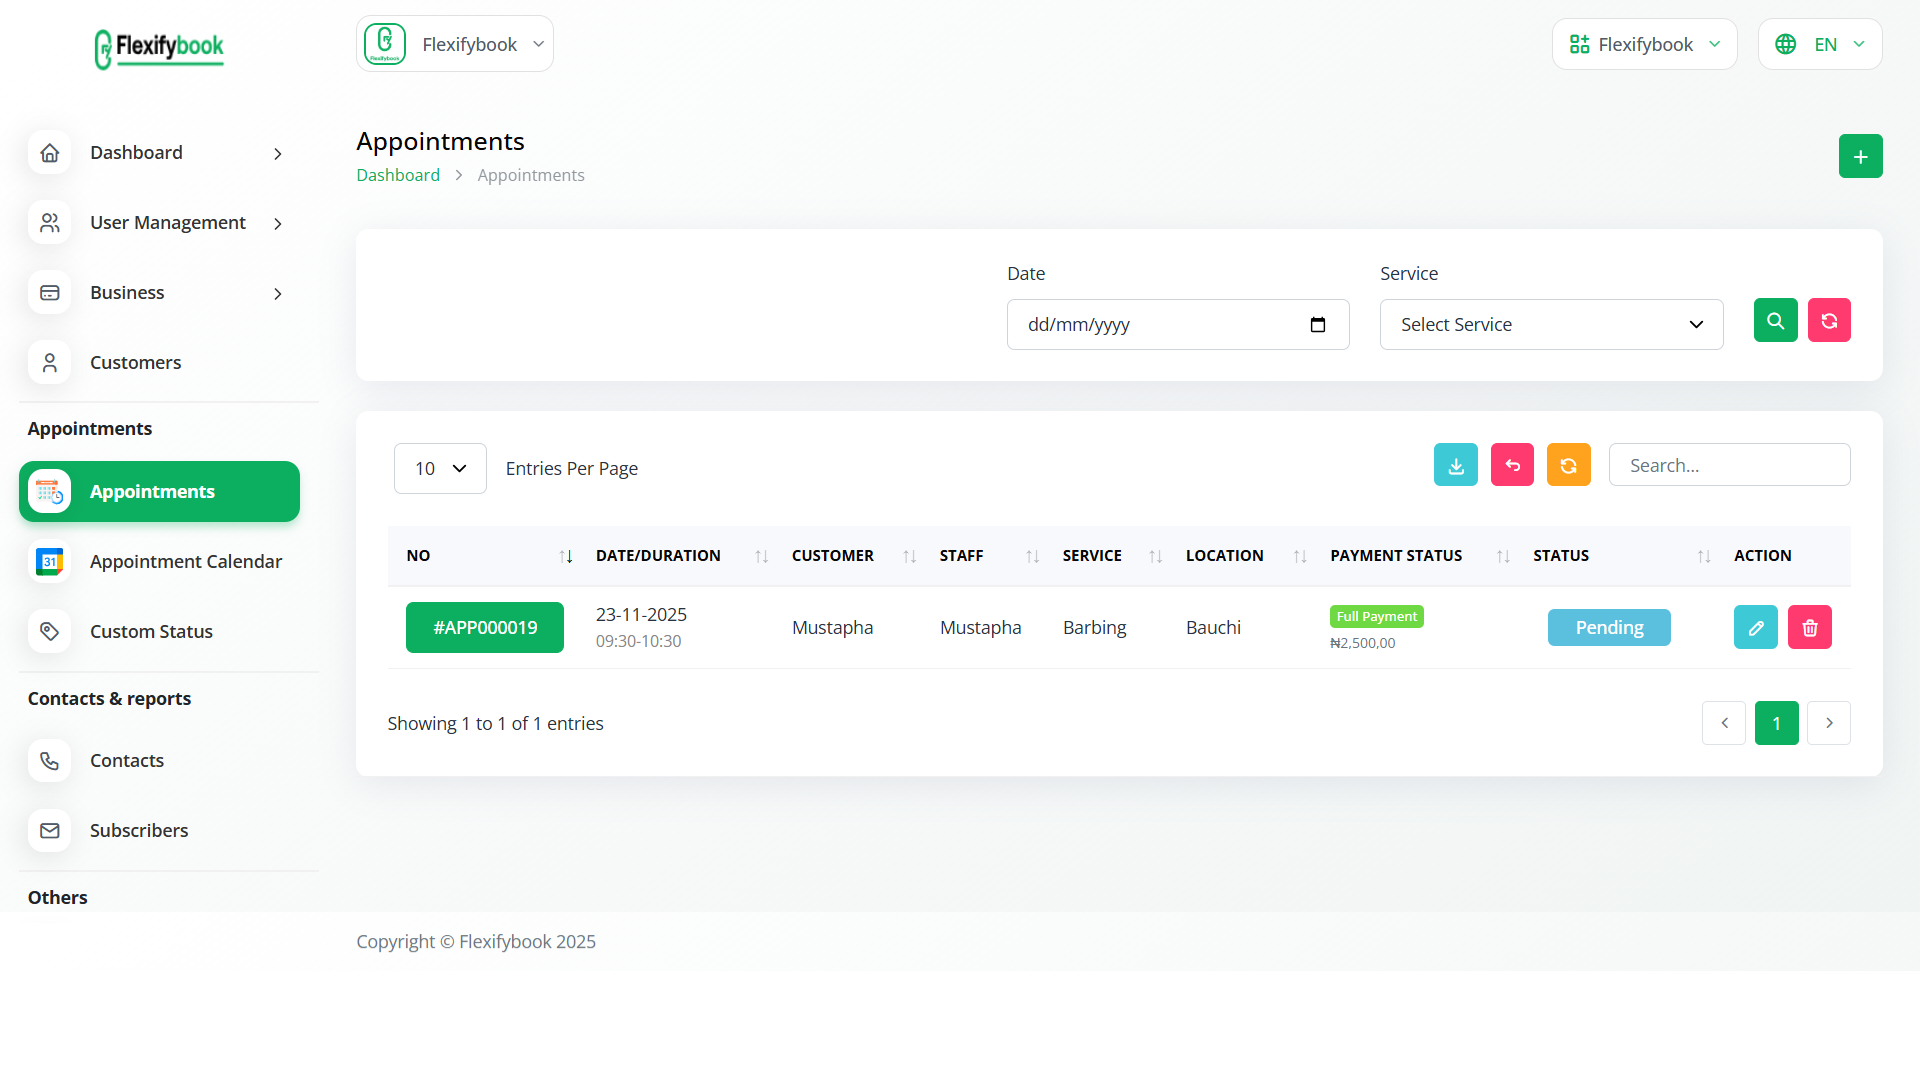
Task: Click the download export icon above the table
Action: [1455, 464]
